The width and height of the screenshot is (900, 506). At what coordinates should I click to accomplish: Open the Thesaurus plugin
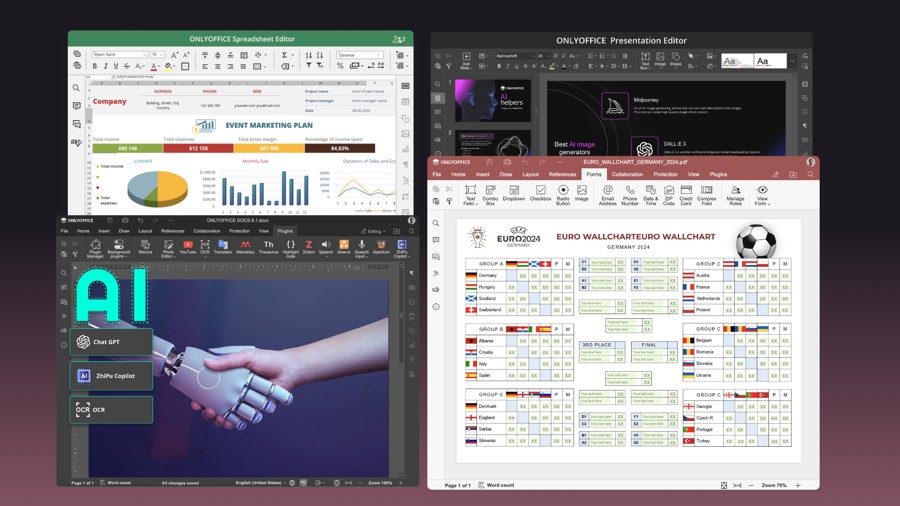[x=268, y=247]
